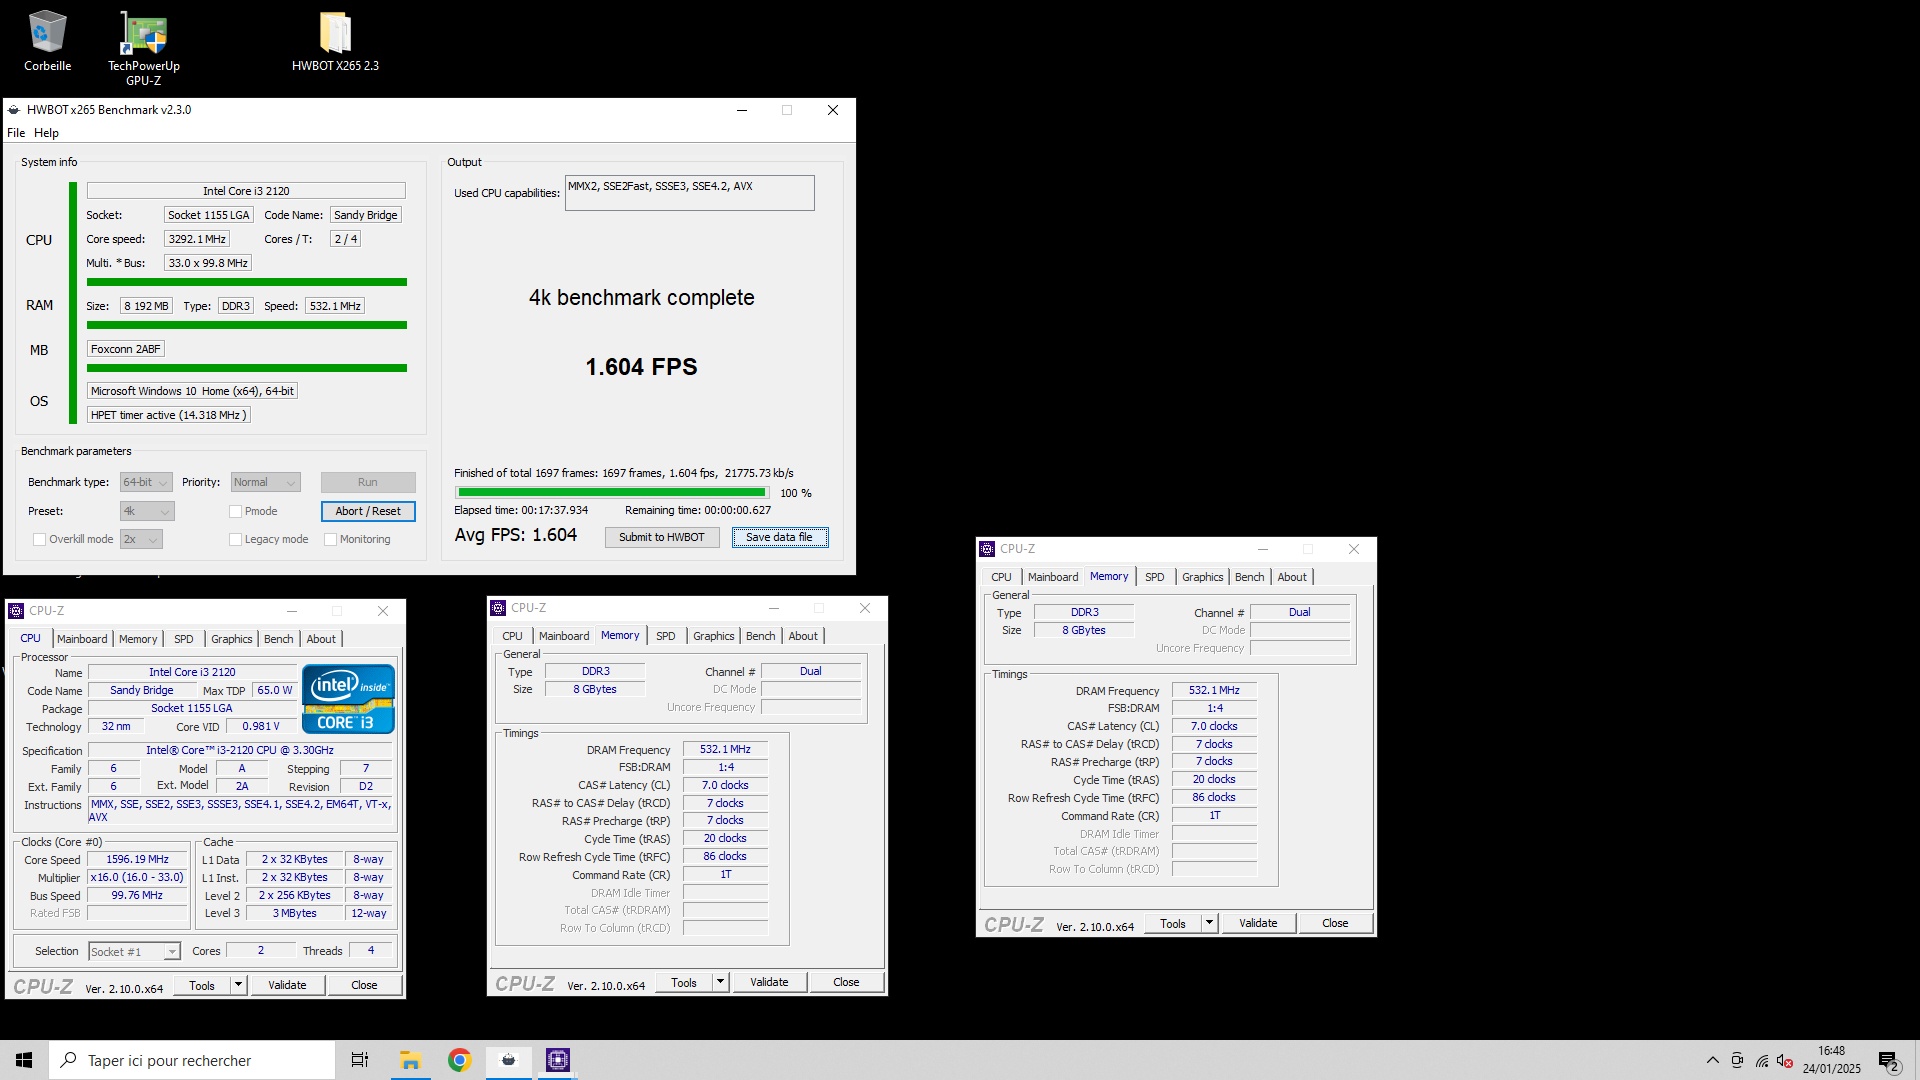Click the 1.604 FPS result text
Viewport: 1920px width, 1080px height.
click(642, 368)
